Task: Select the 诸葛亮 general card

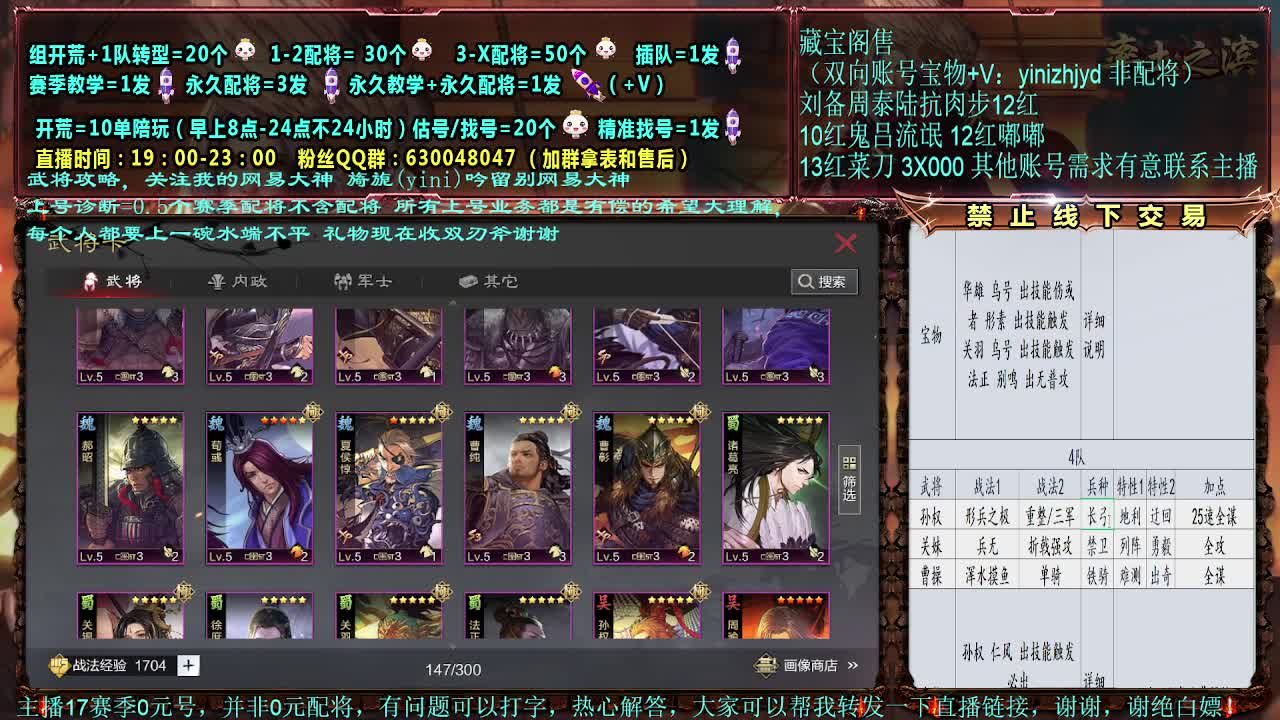Action: tap(776, 489)
